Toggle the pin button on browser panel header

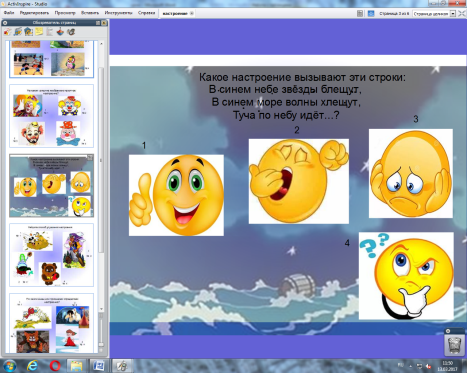pos(104,23)
